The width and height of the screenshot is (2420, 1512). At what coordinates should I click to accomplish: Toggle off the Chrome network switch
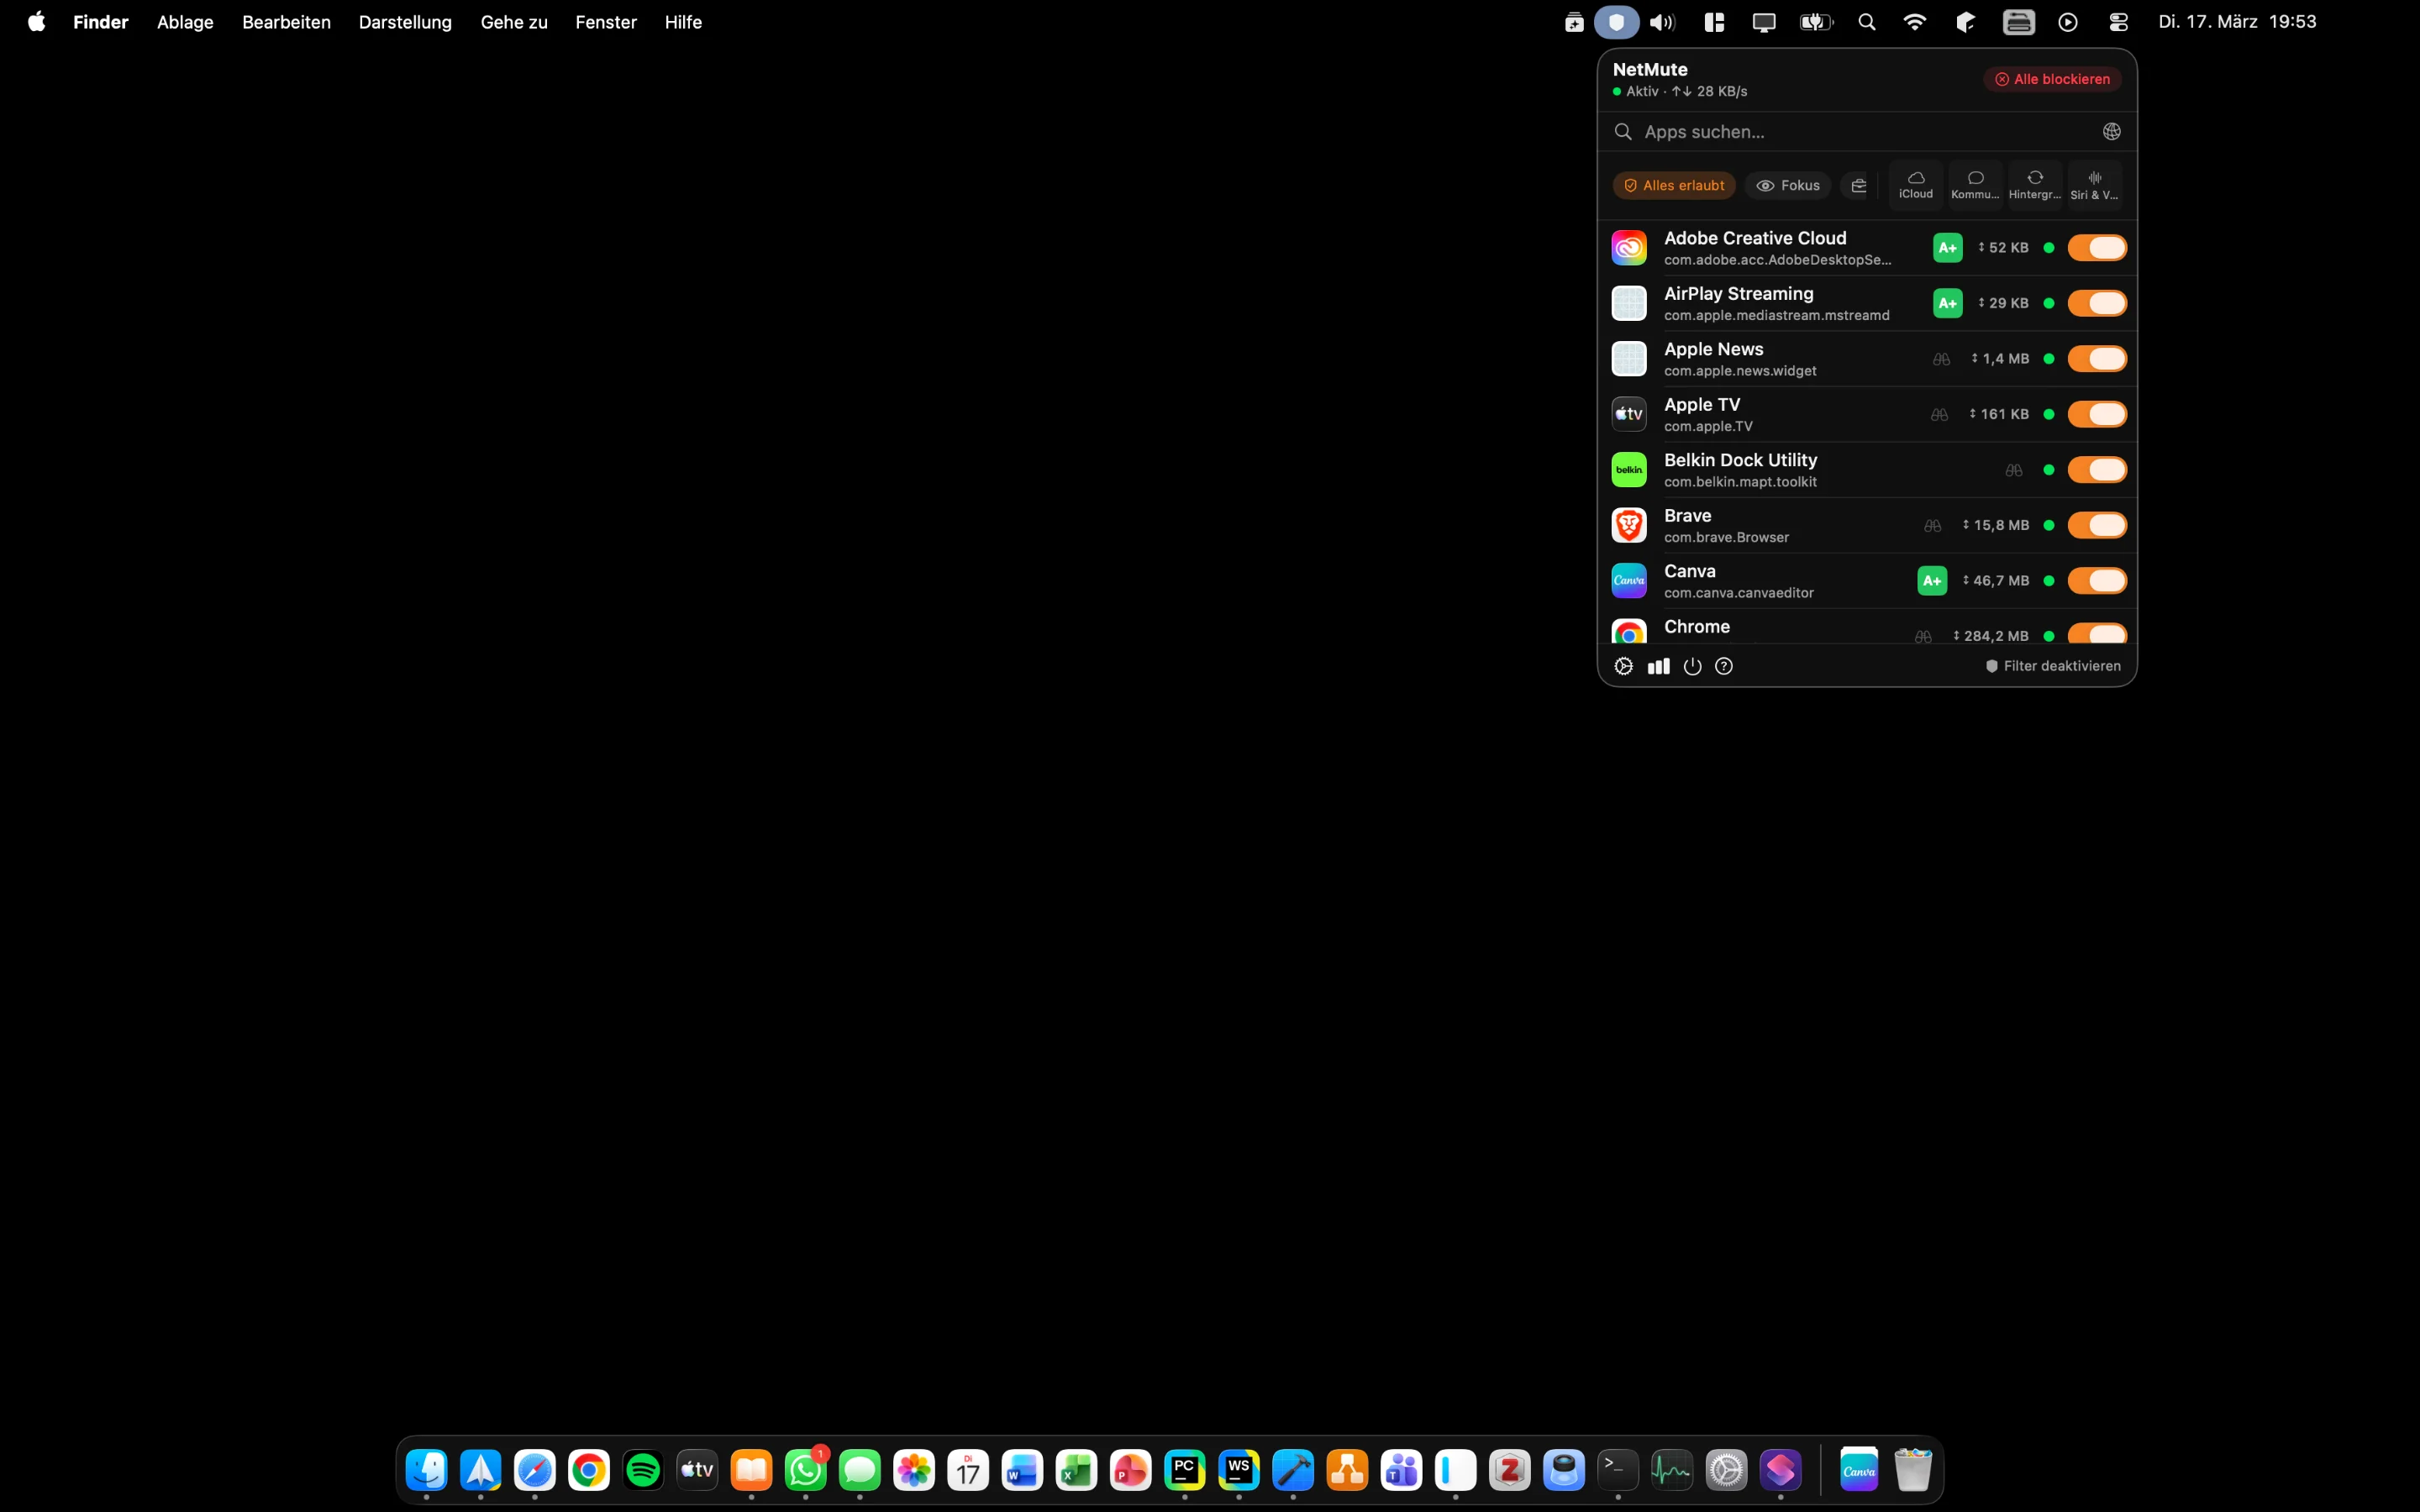pyautogui.click(x=2097, y=634)
